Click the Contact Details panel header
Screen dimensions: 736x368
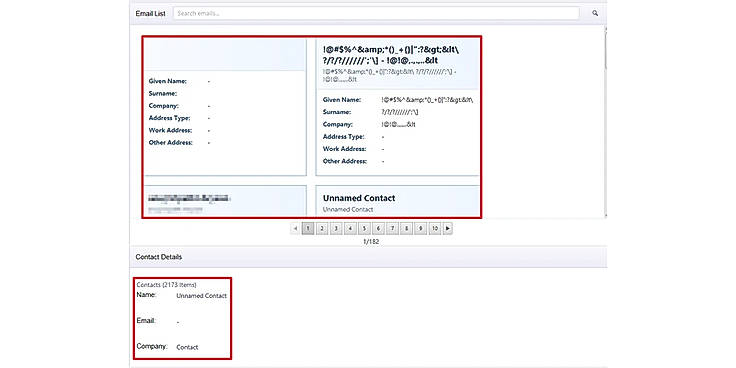pyautogui.click(x=368, y=257)
